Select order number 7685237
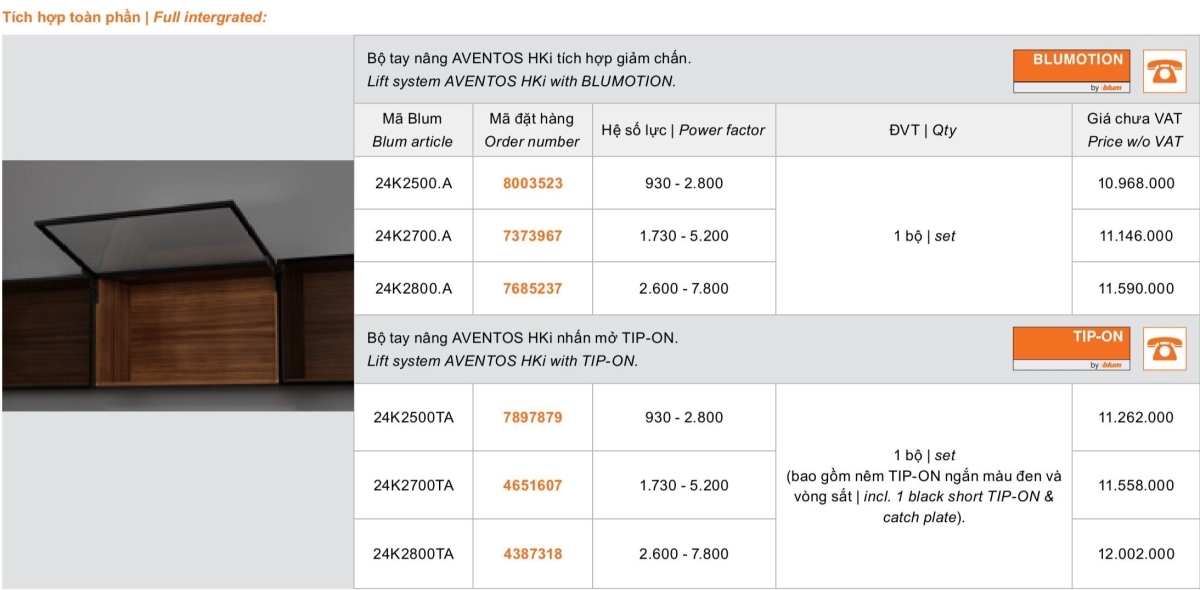Screen dimensions: 1200x590 [532, 288]
